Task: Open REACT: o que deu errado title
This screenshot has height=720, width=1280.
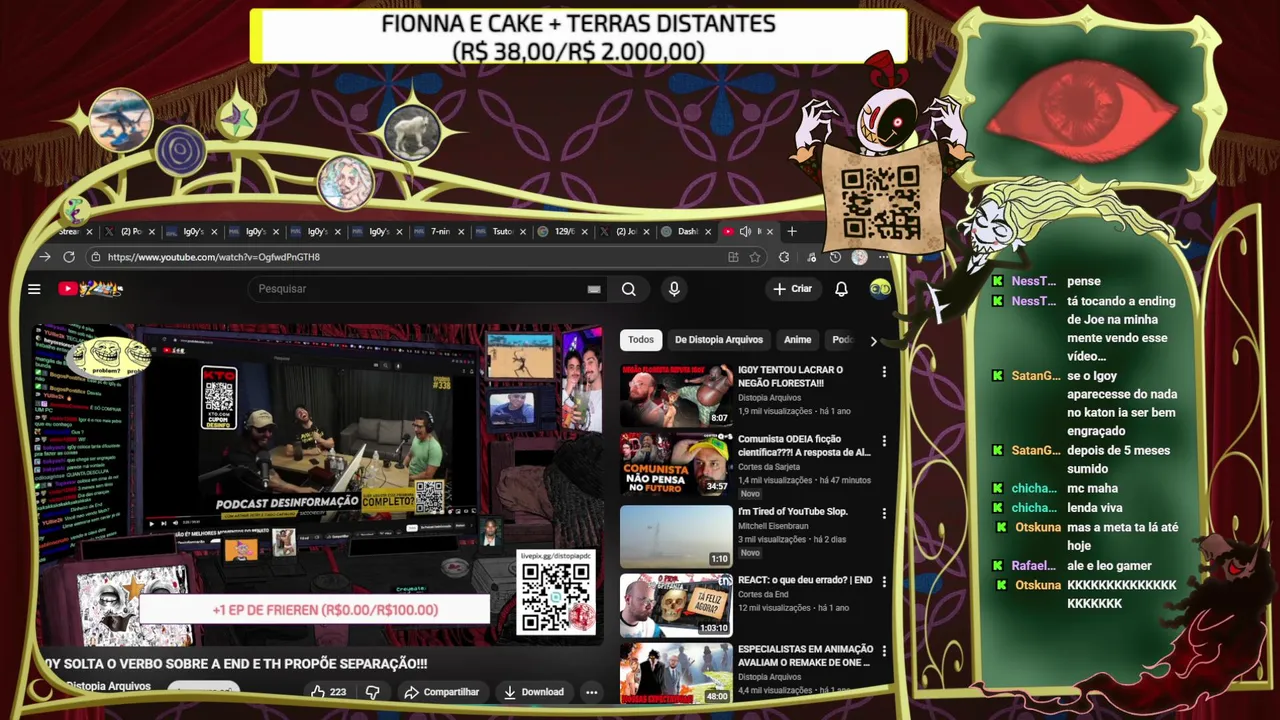Action: pyautogui.click(x=805, y=580)
